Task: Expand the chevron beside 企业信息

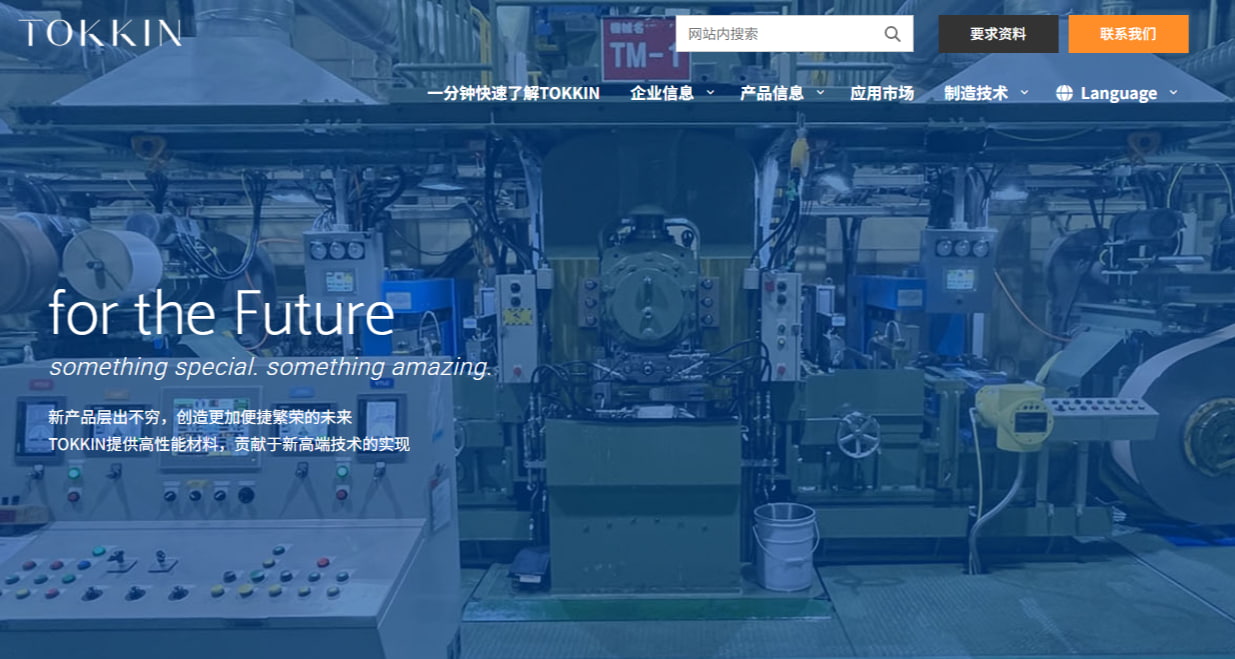Action: coord(710,92)
